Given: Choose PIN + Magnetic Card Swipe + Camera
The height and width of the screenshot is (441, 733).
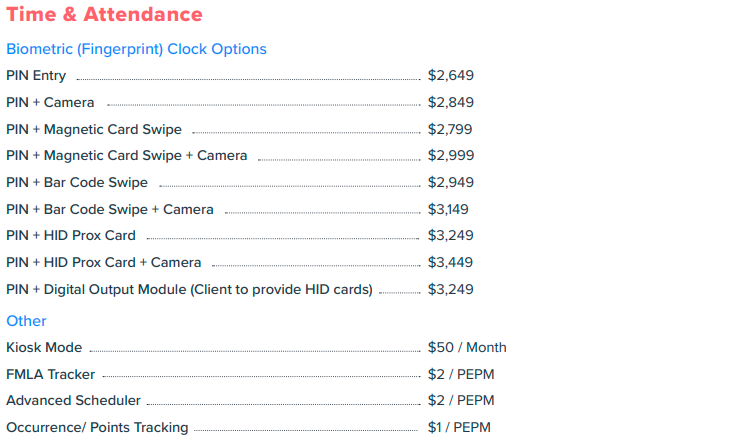Looking at the screenshot, I should click(126, 155).
